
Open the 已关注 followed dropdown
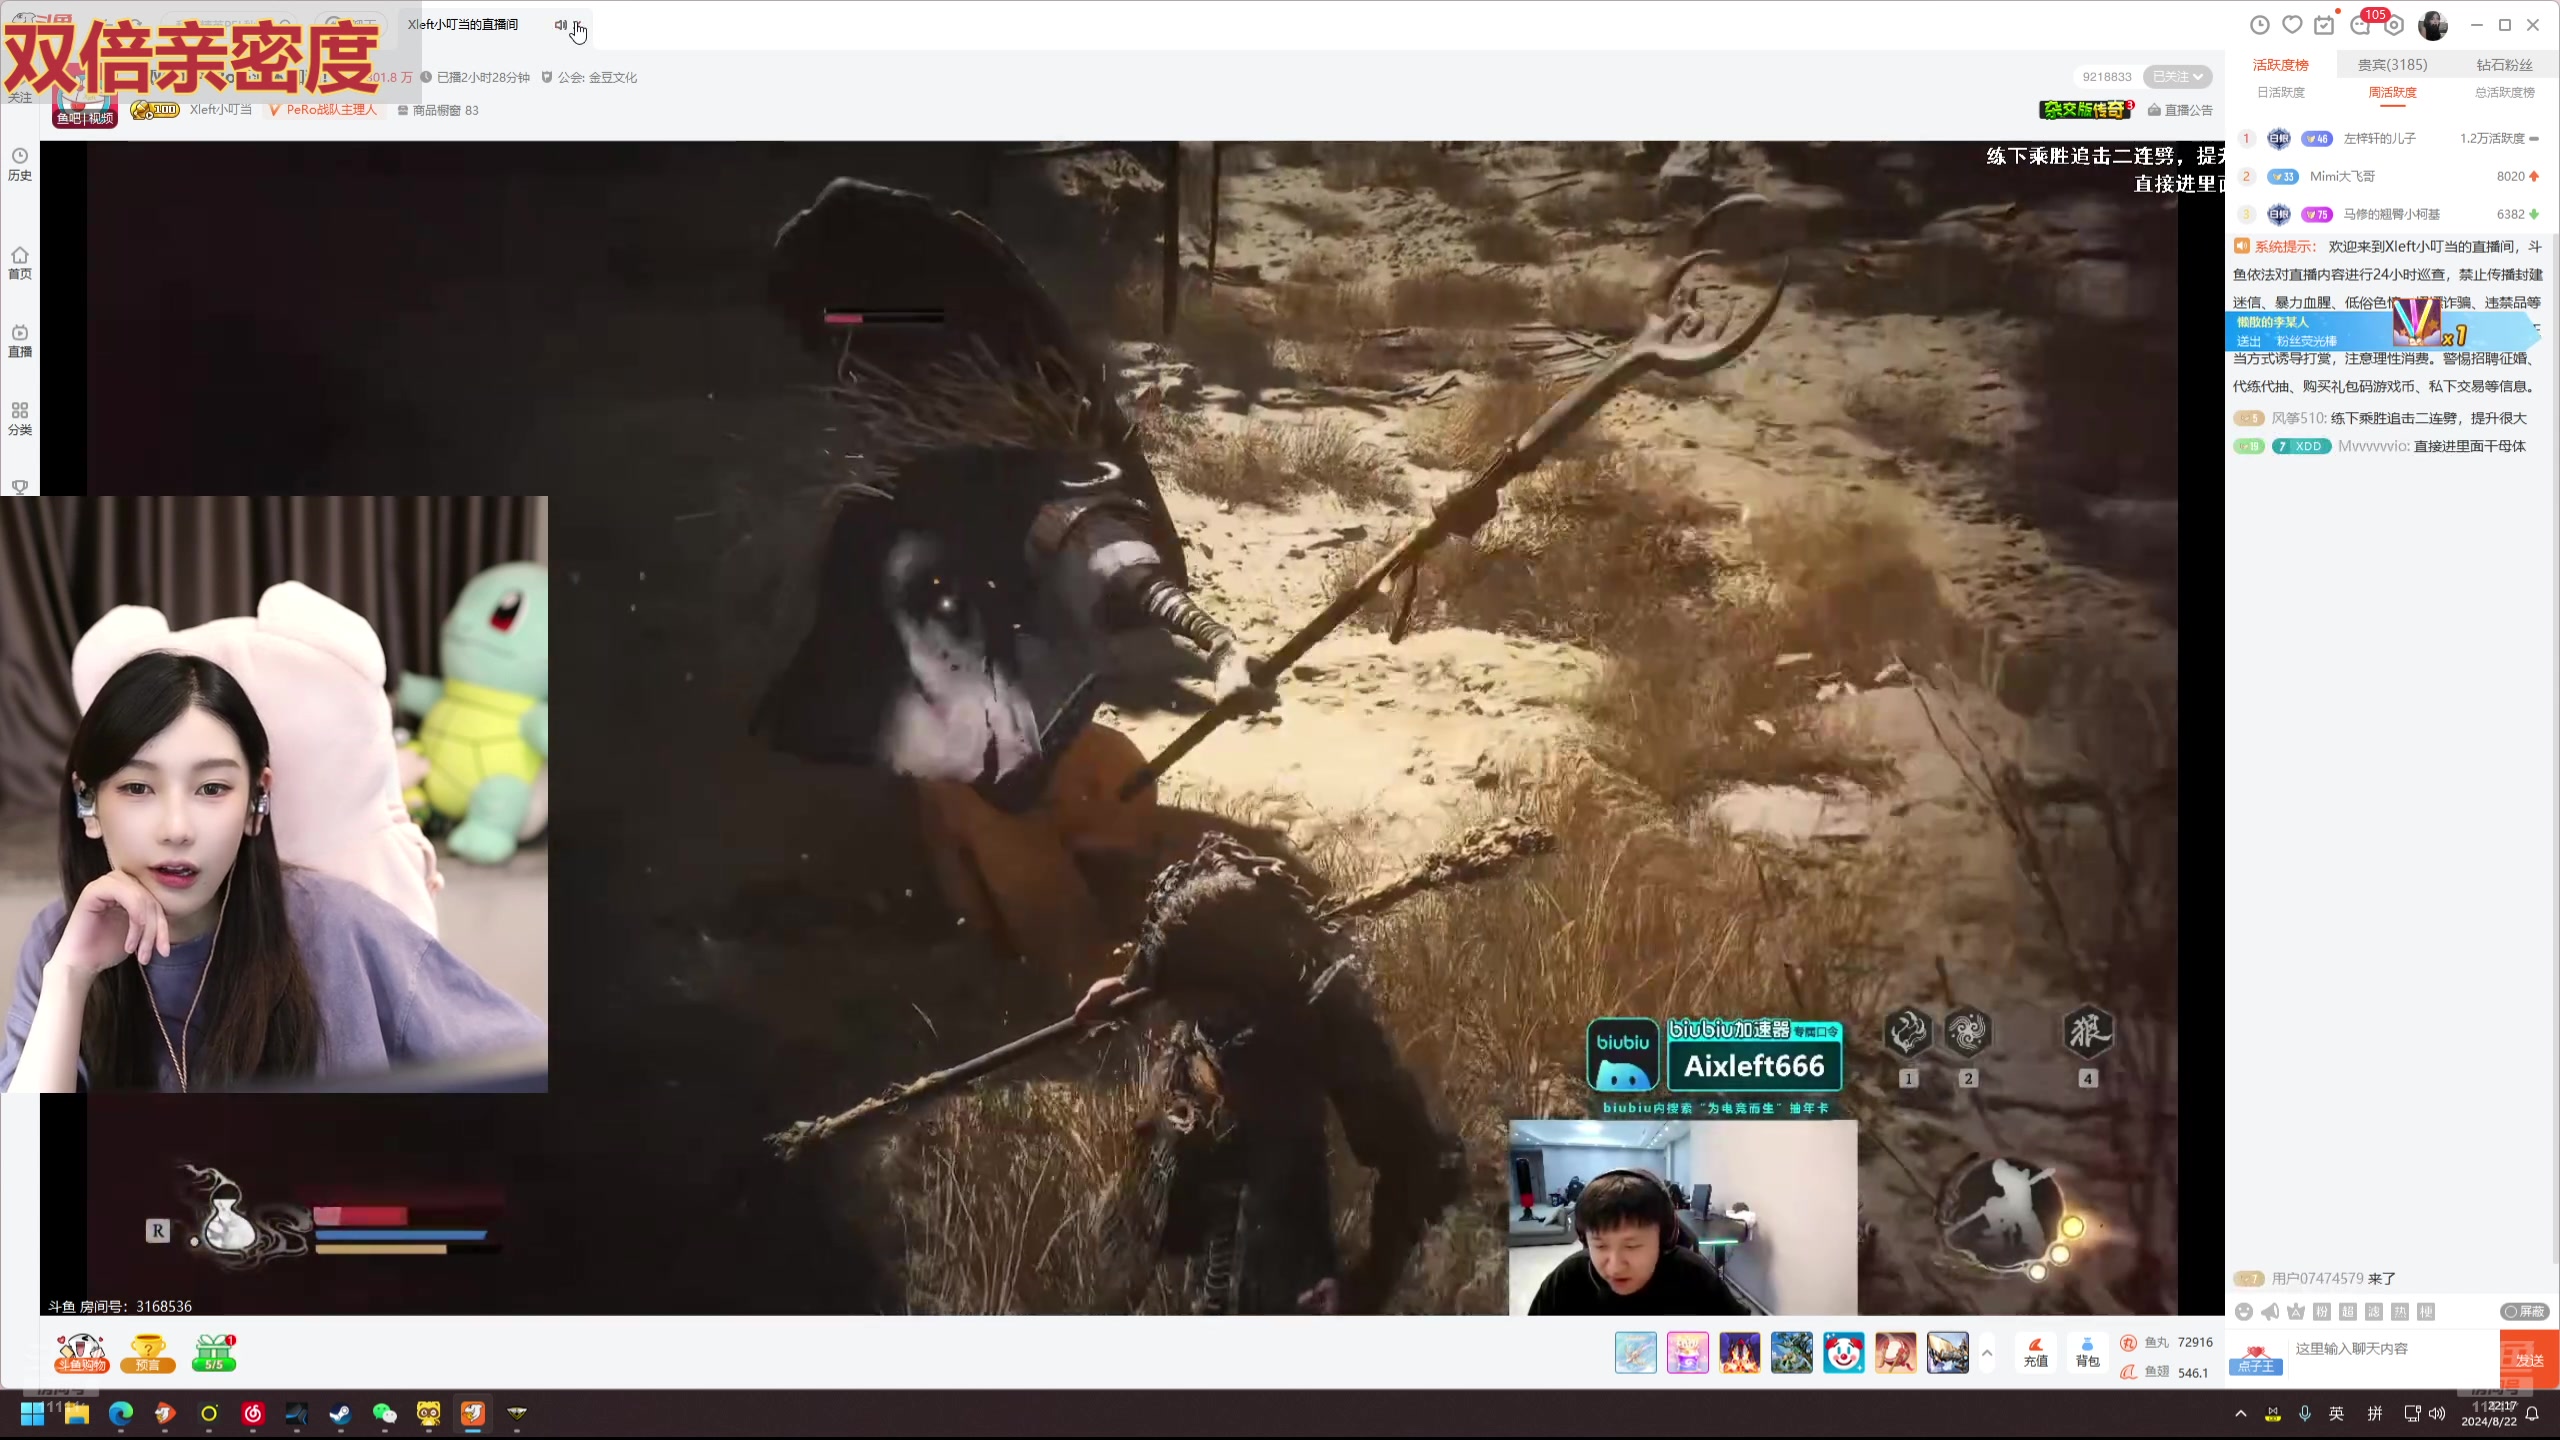[2177, 77]
